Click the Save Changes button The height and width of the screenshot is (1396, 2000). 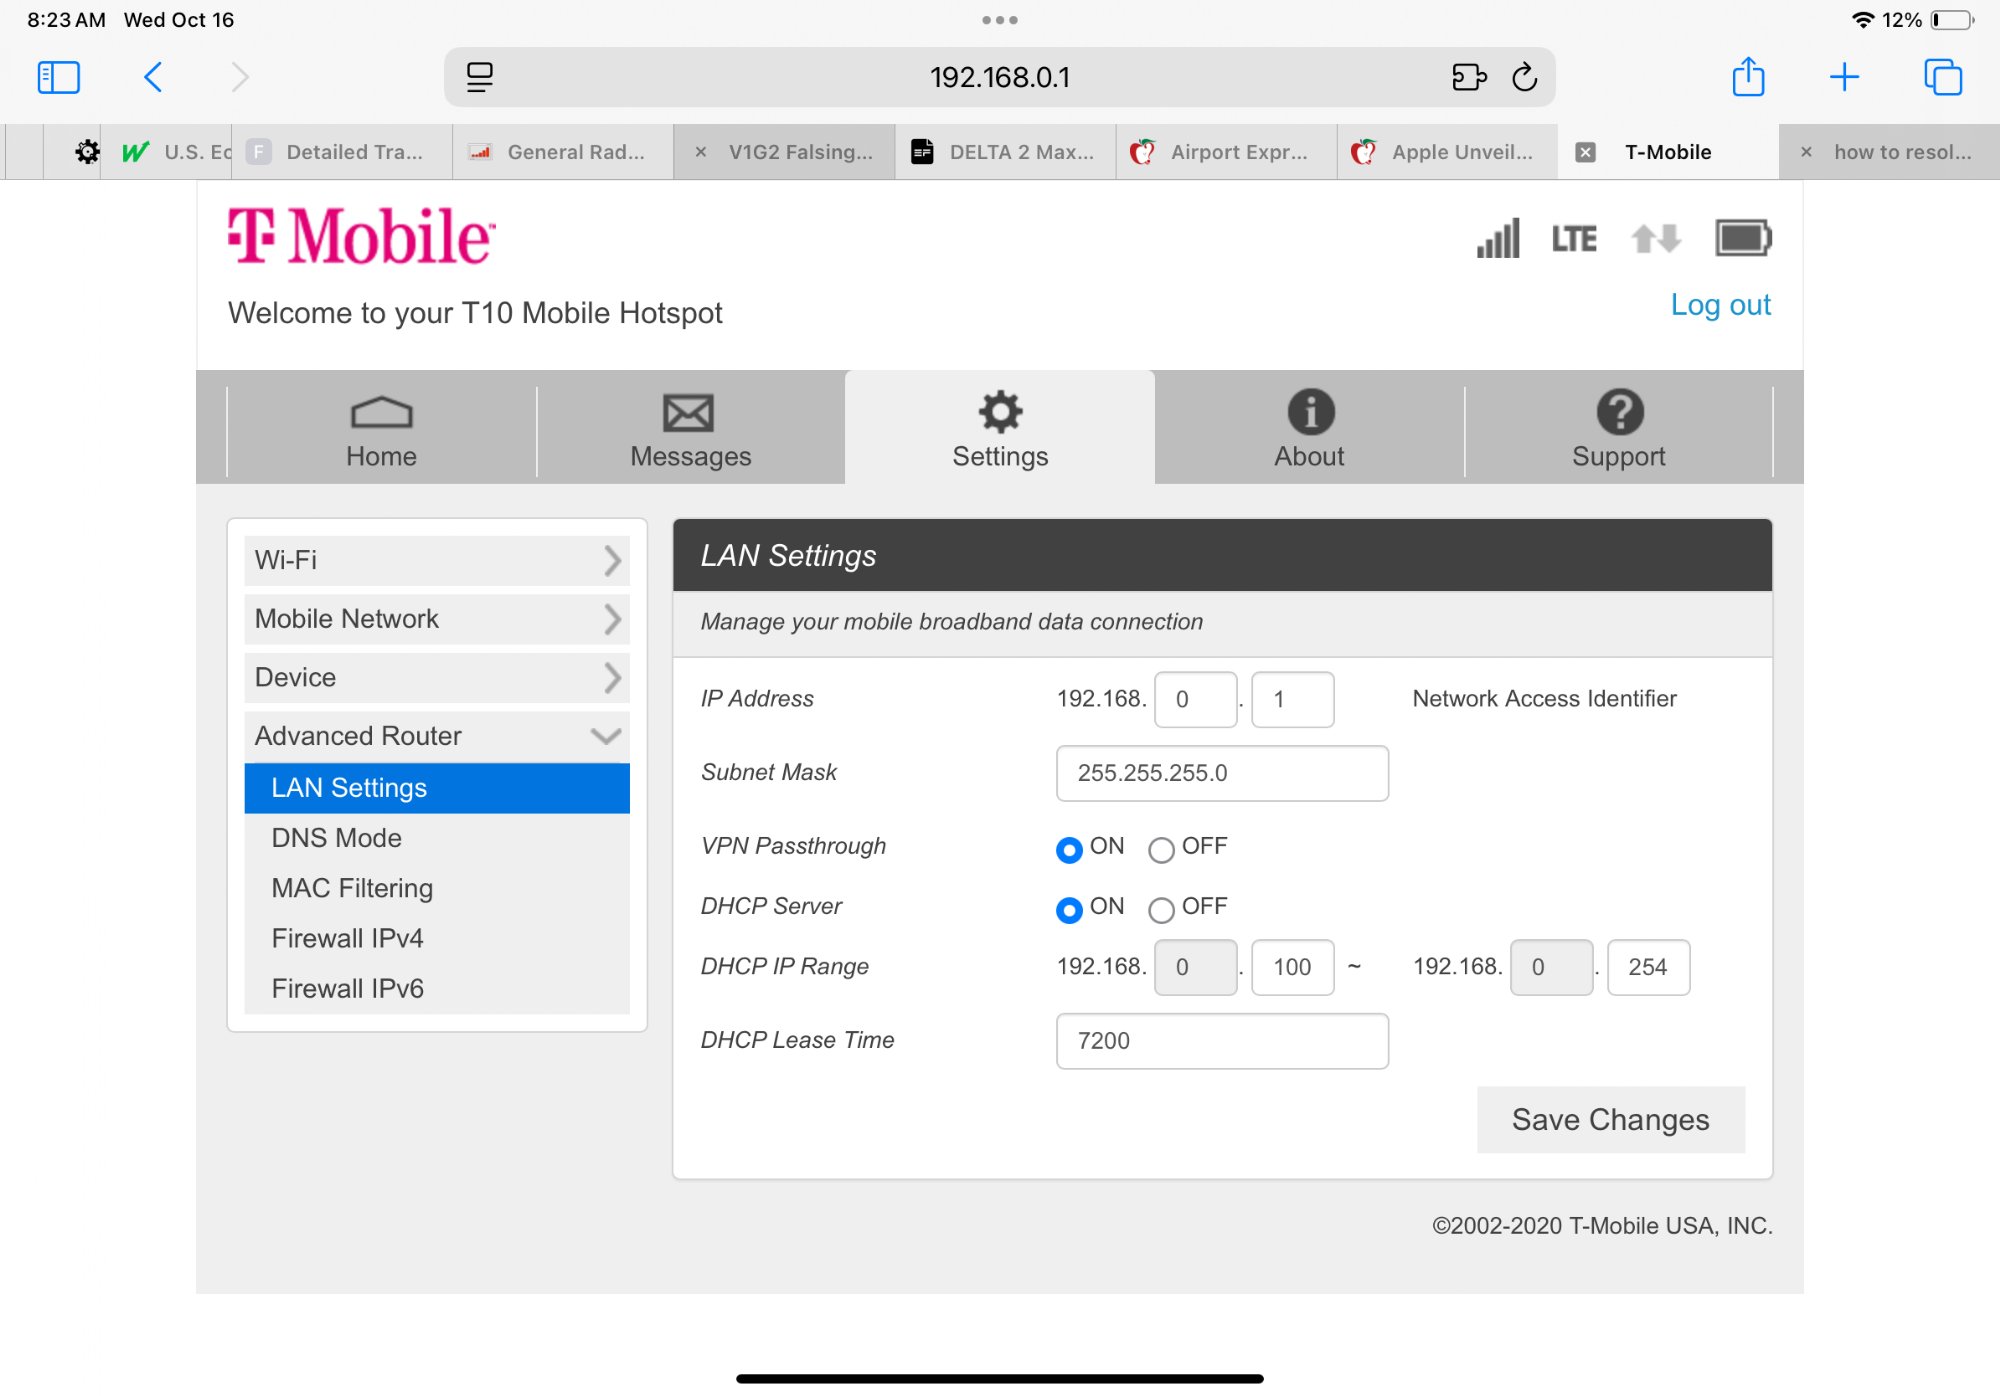coord(1610,1120)
